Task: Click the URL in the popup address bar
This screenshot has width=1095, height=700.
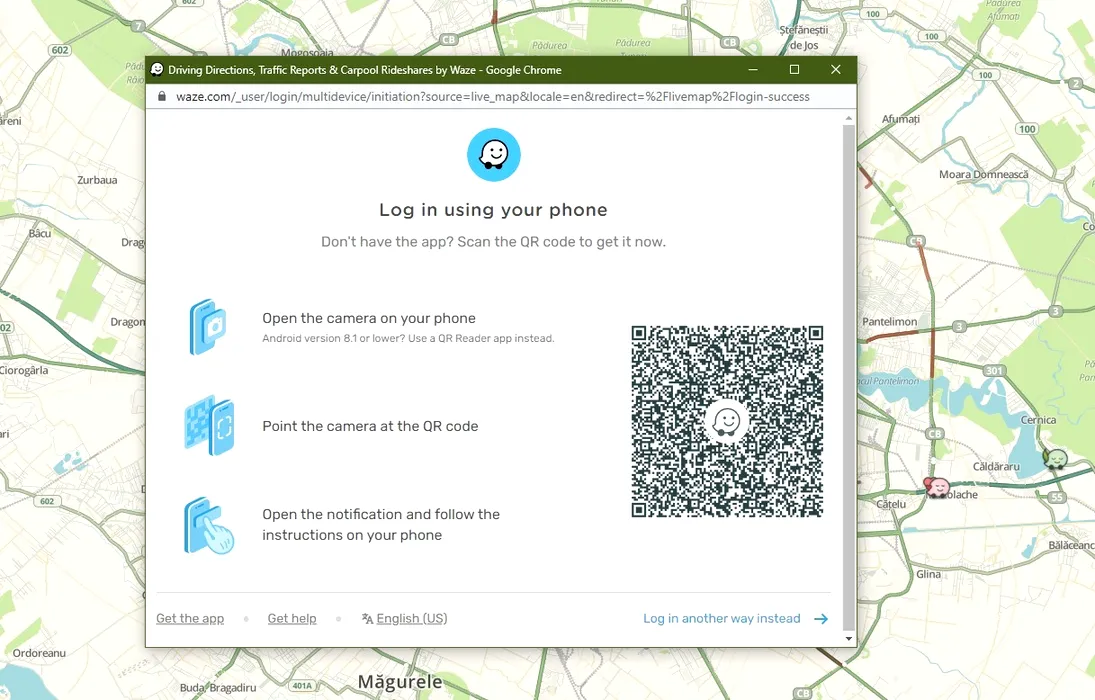Action: coord(493,96)
